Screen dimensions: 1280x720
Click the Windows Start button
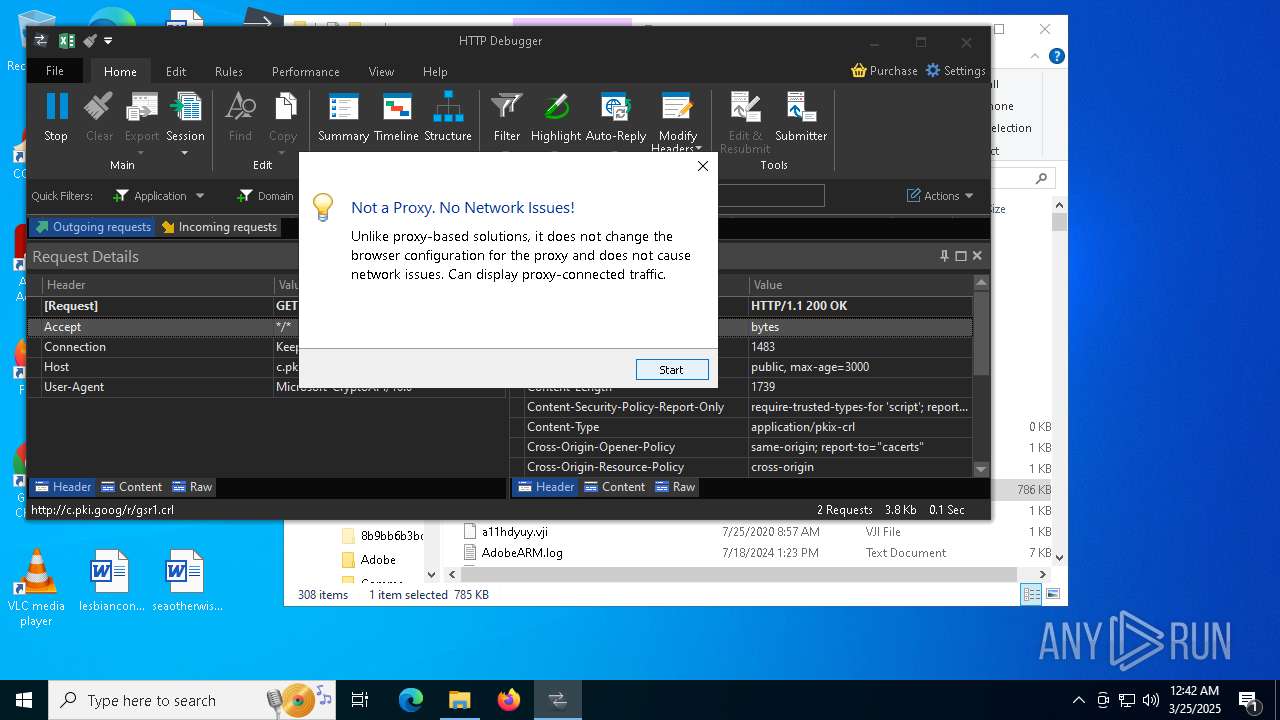pyautogui.click(x=23, y=700)
